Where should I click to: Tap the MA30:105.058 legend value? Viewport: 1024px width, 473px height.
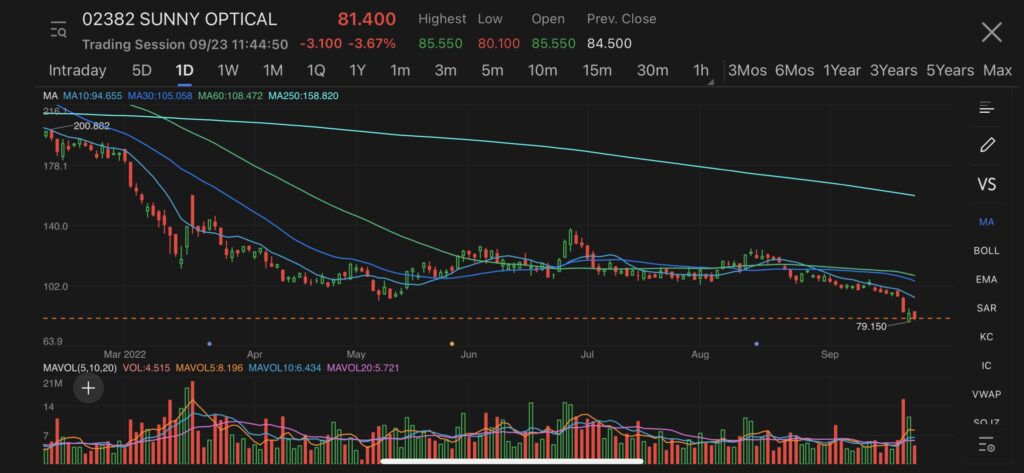pos(160,96)
